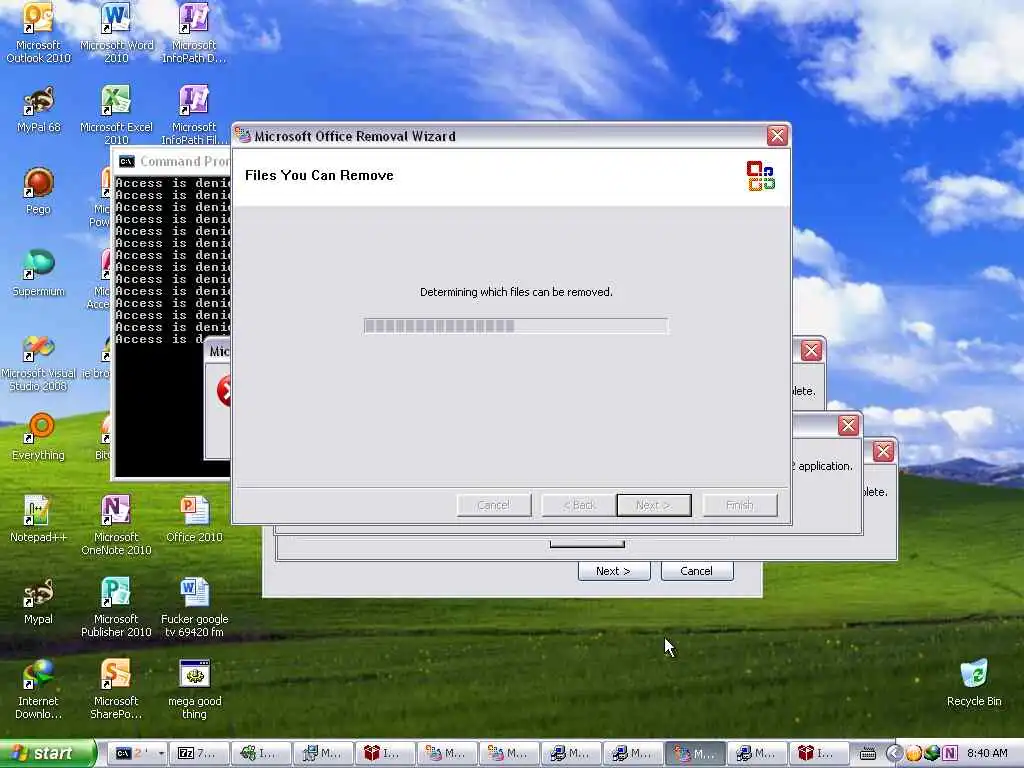Click Cancel in the background setup window
This screenshot has width=1024, height=768.
[x=697, y=571]
